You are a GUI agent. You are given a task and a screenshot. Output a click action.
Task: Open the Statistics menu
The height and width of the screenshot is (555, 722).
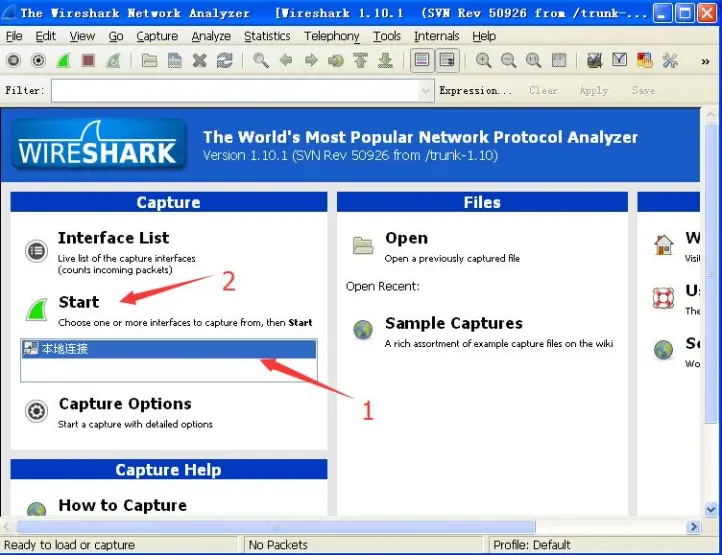(267, 36)
